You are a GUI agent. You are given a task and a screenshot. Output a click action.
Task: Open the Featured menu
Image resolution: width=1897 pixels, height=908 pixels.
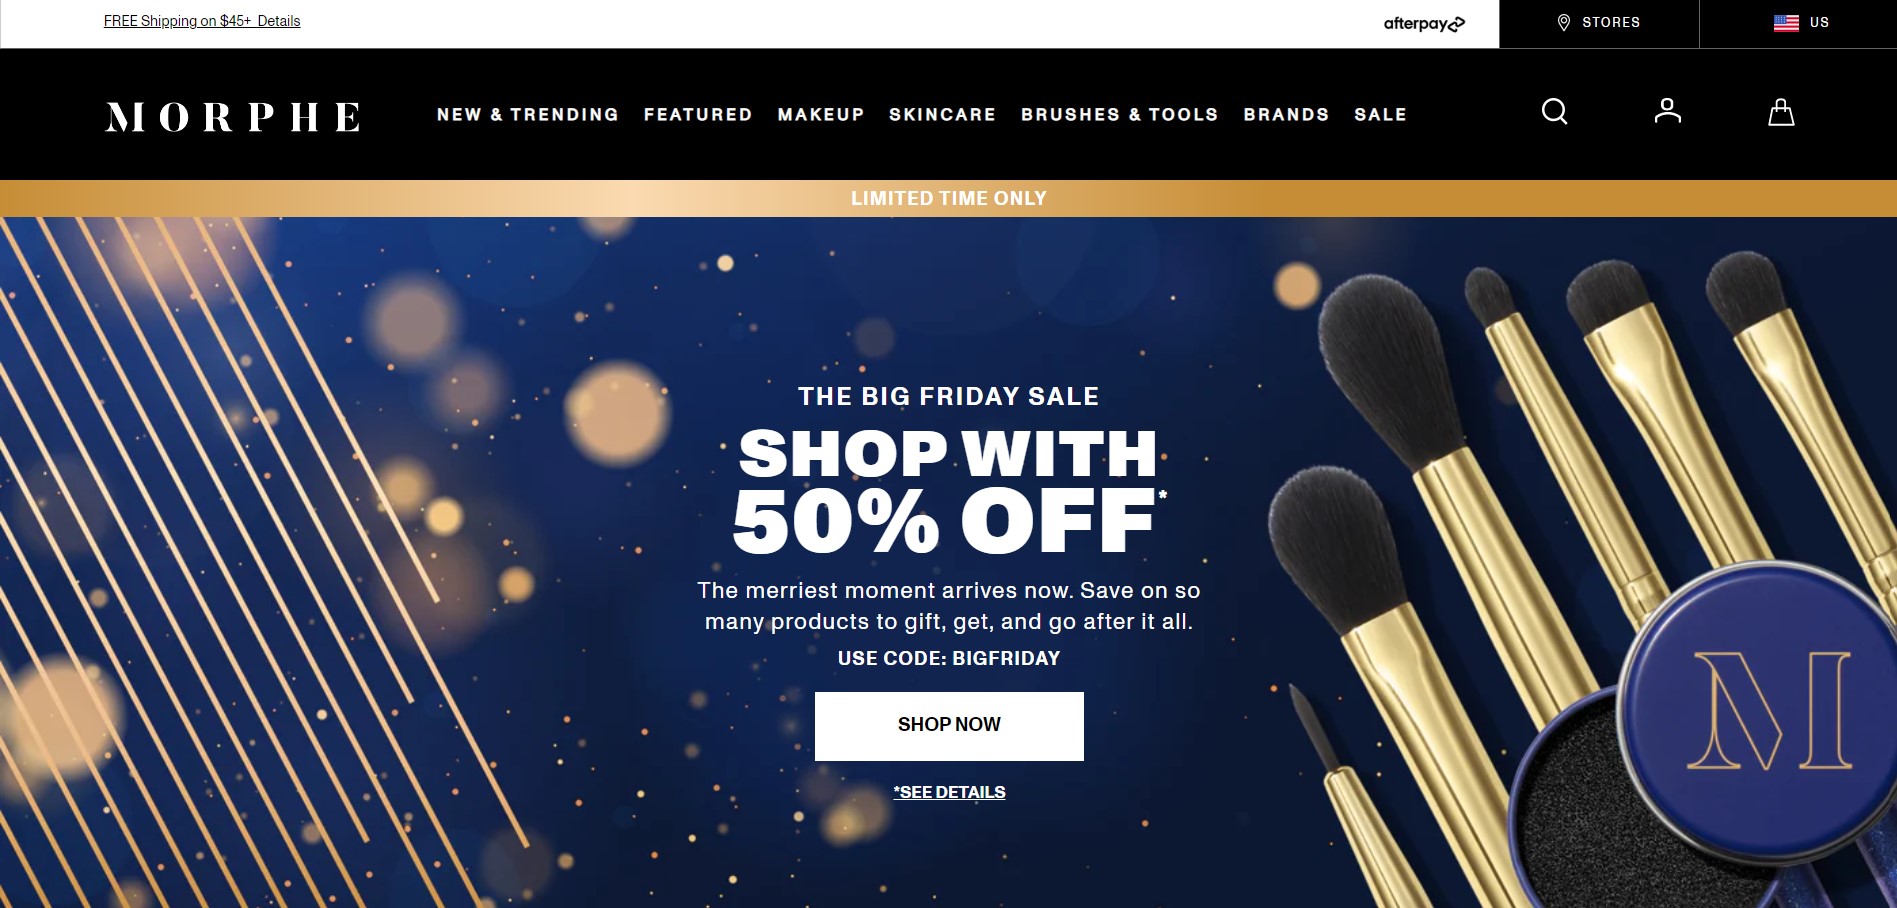698,115
